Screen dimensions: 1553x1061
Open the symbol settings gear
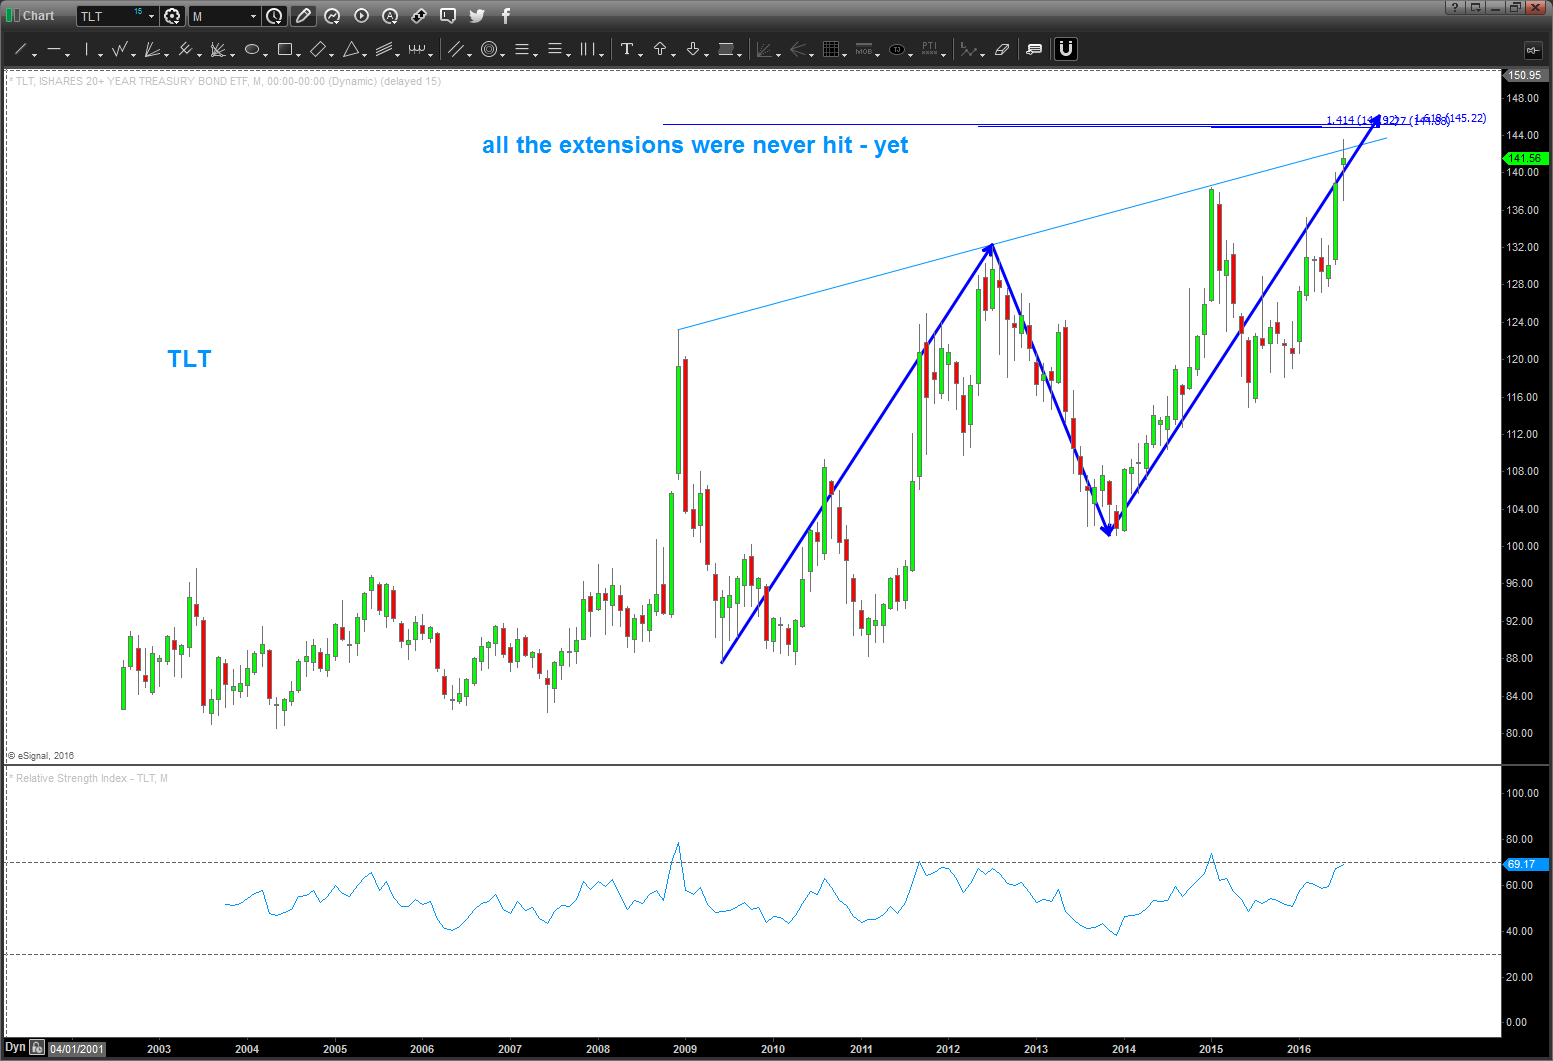(x=172, y=16)
